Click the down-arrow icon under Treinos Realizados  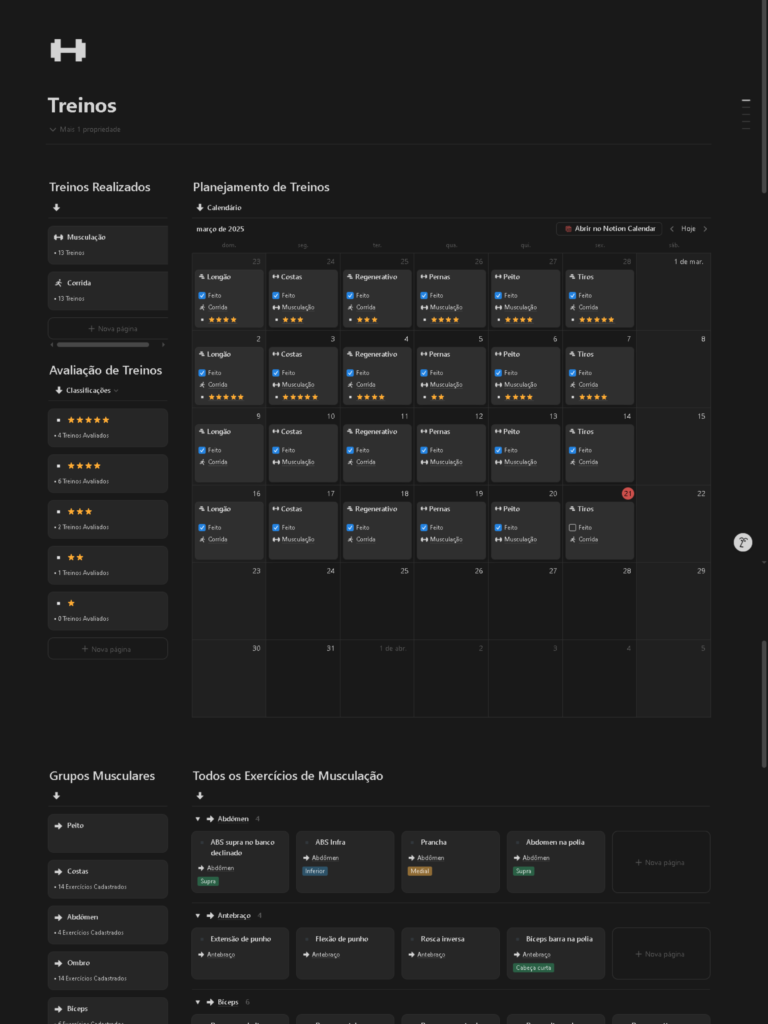click(56, 208)
